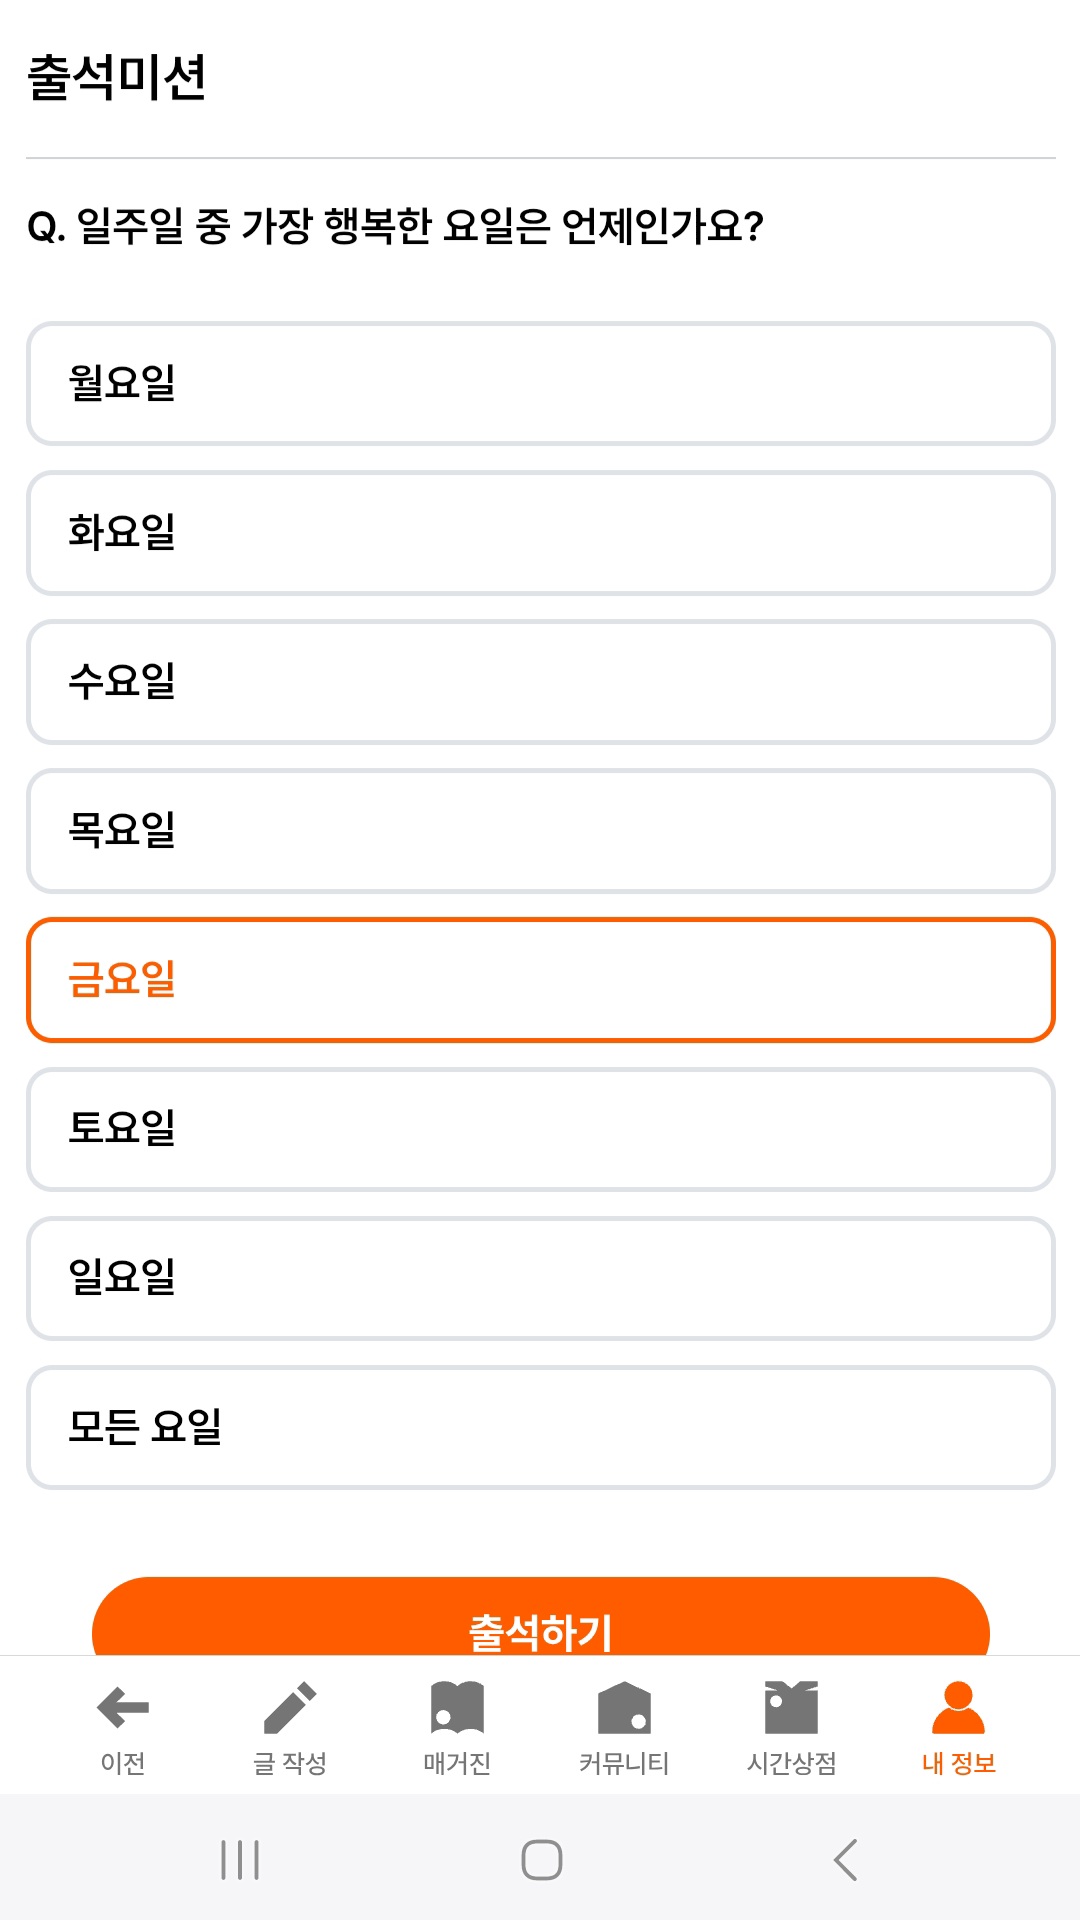
Task: Pick the 모든 요일 option
Action: pyautogui.click(x=541, y=1427)
